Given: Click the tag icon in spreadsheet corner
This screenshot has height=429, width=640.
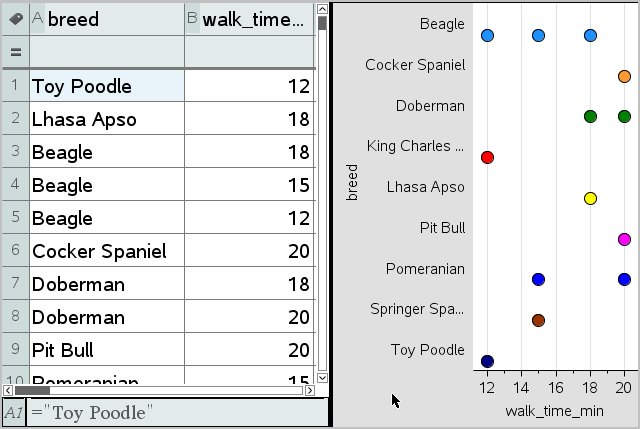Looking at the screenshot, I should point(15,19).
